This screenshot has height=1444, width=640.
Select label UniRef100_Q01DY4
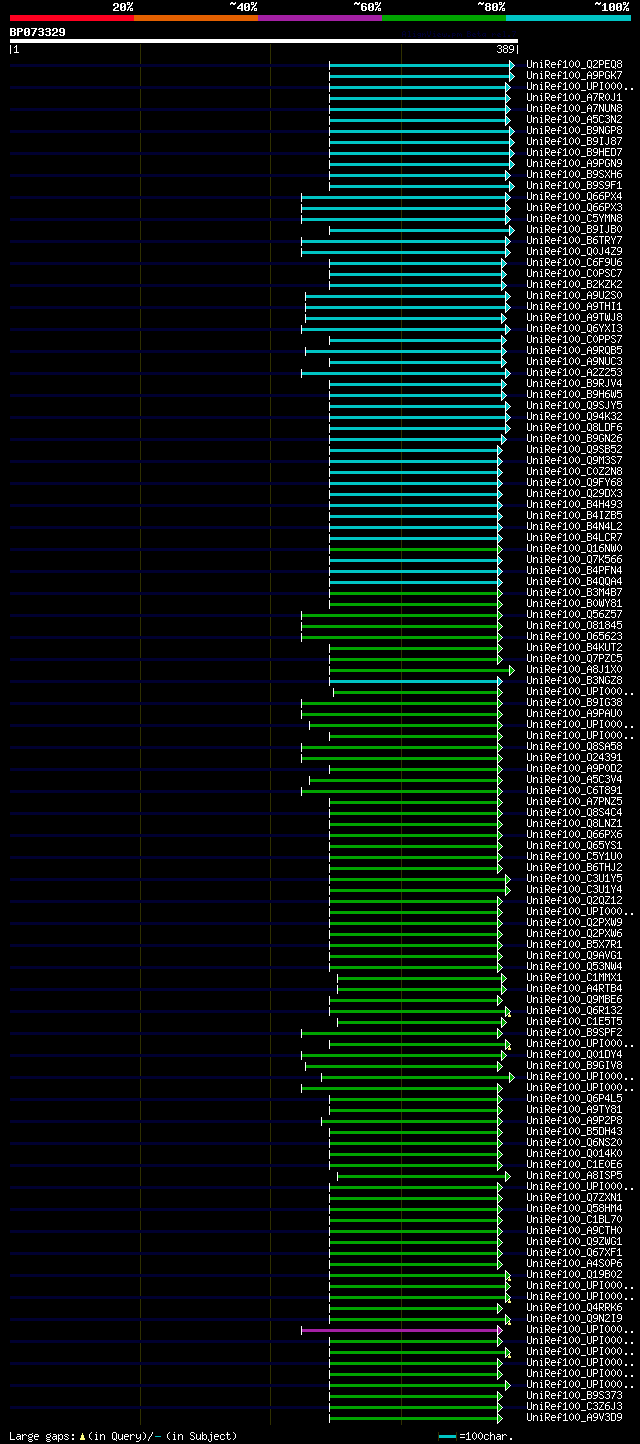tap(574, 1054)
